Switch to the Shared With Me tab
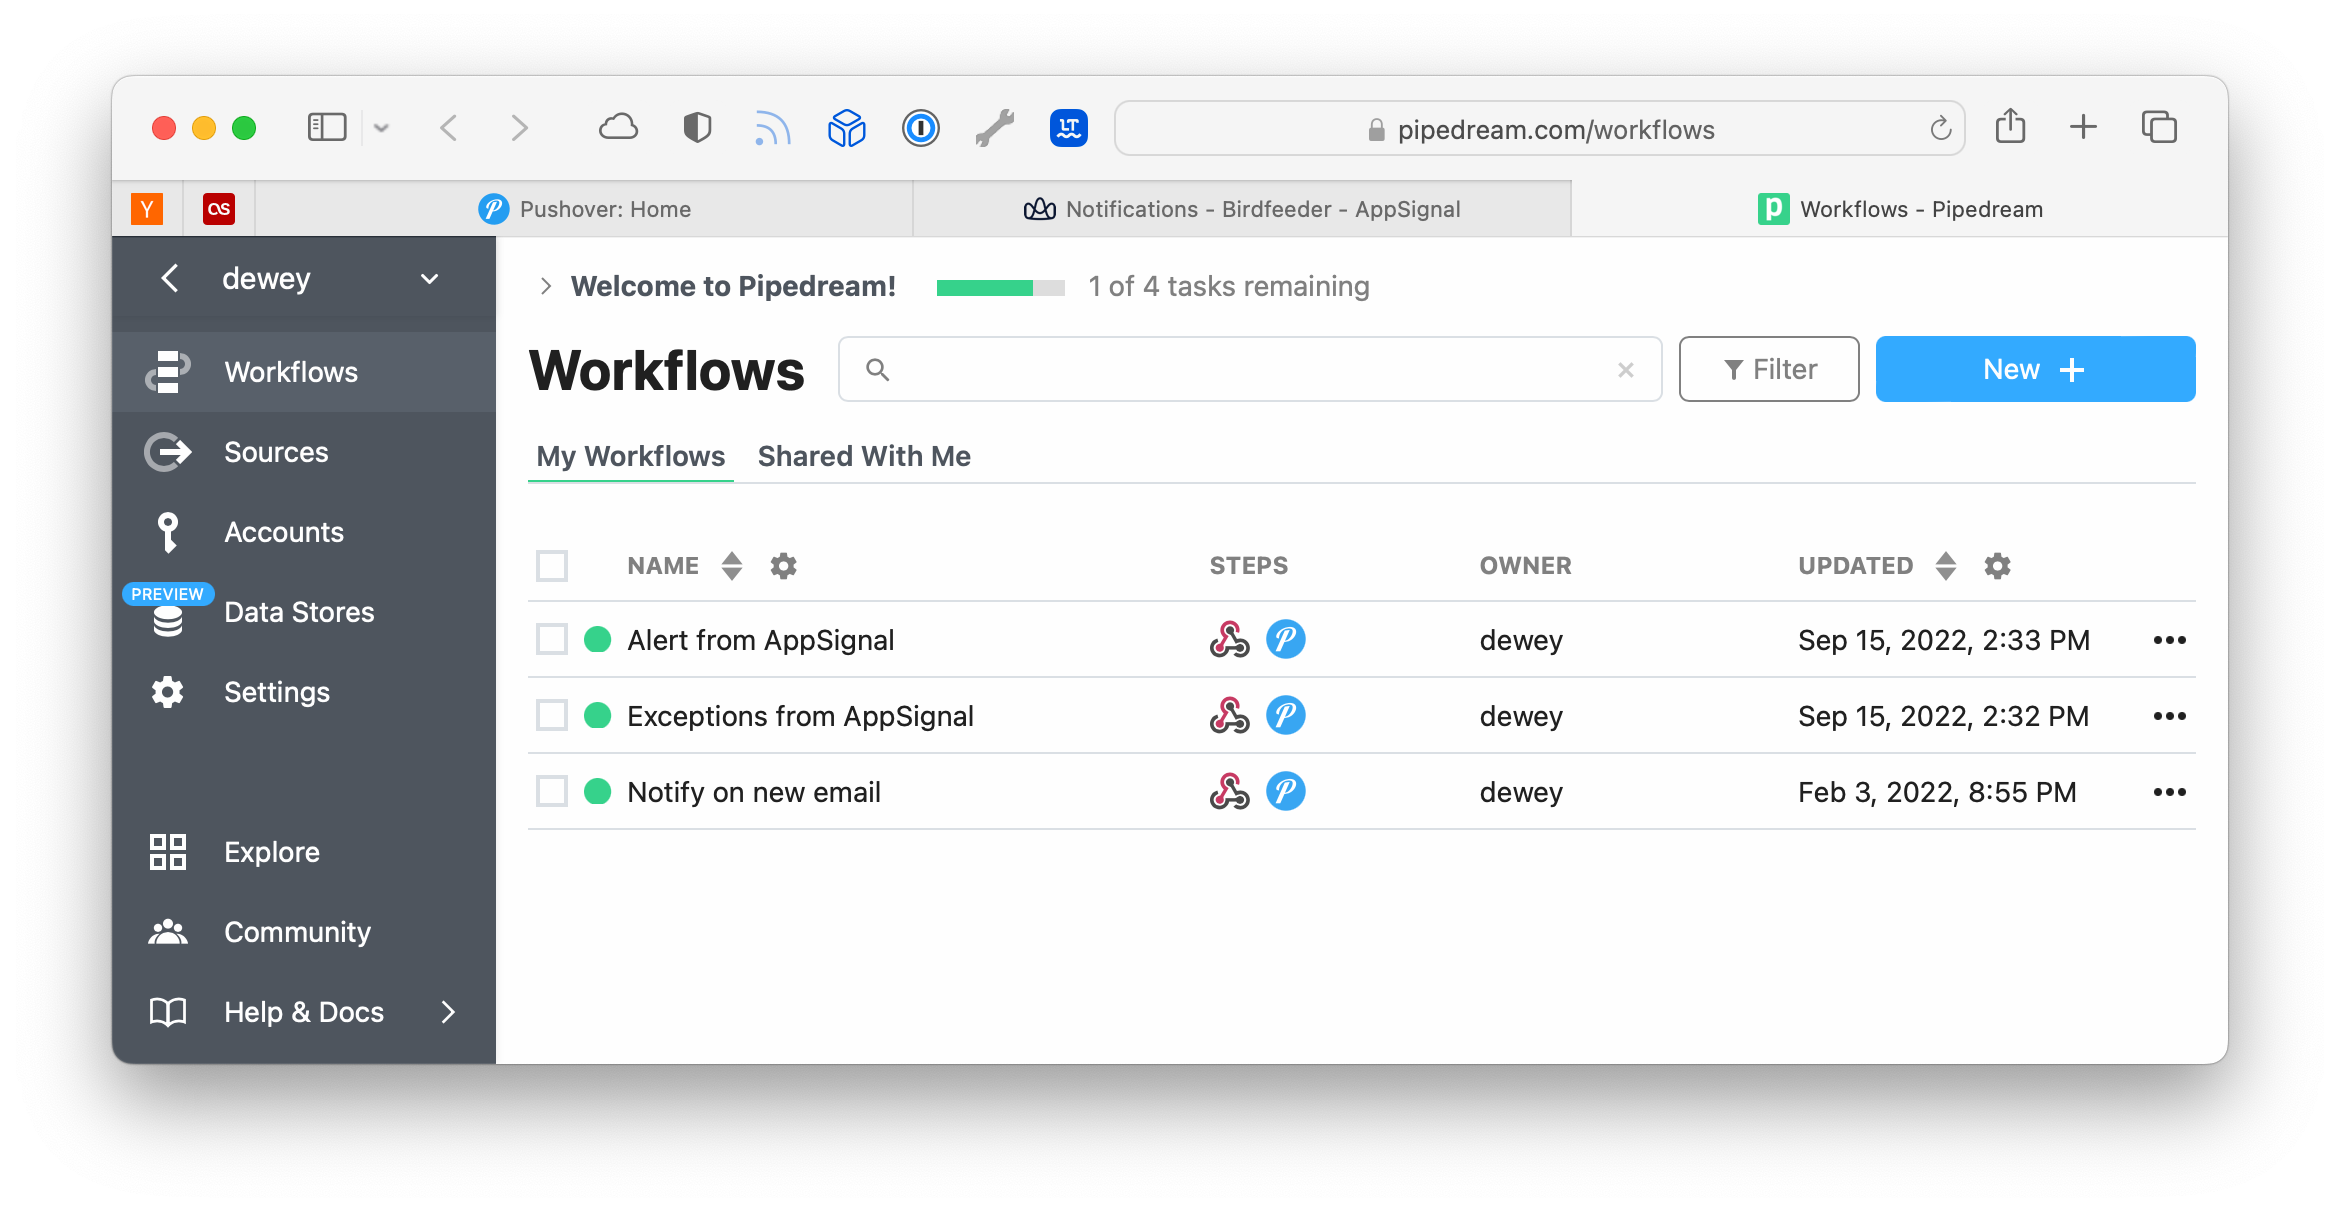 pyautogui.click(x=864, y=456)
